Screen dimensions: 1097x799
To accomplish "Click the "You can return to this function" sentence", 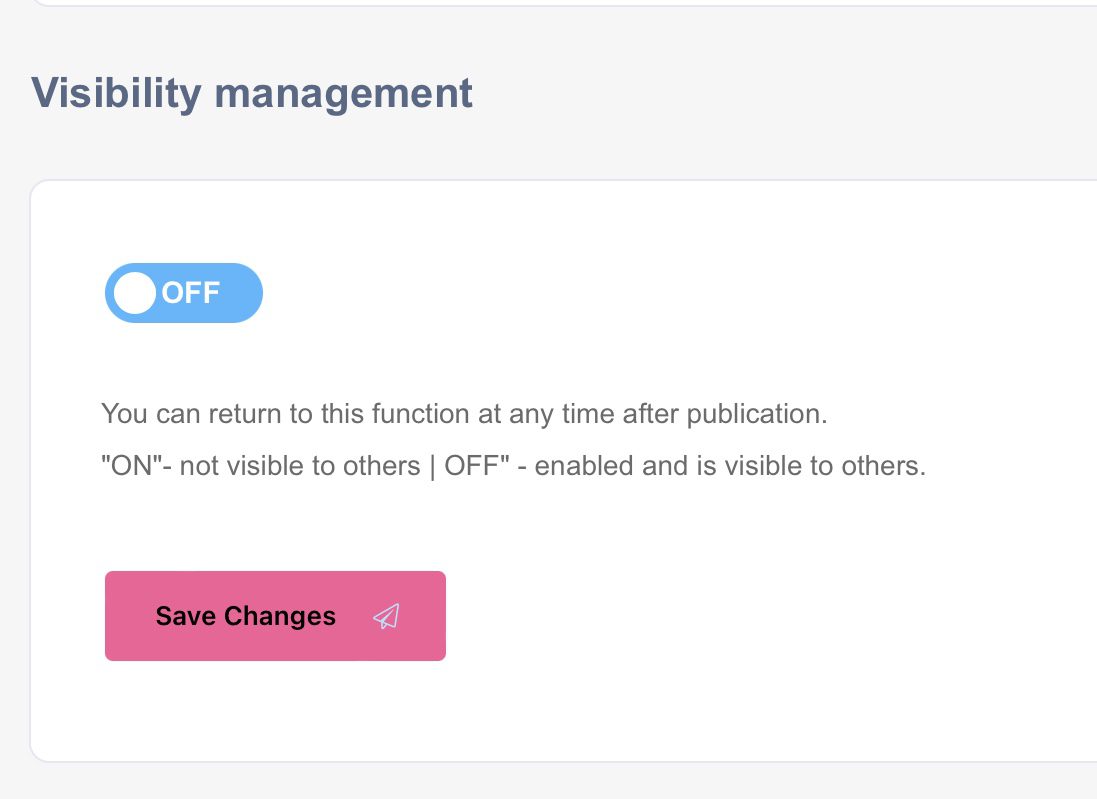I will (464, 413).
